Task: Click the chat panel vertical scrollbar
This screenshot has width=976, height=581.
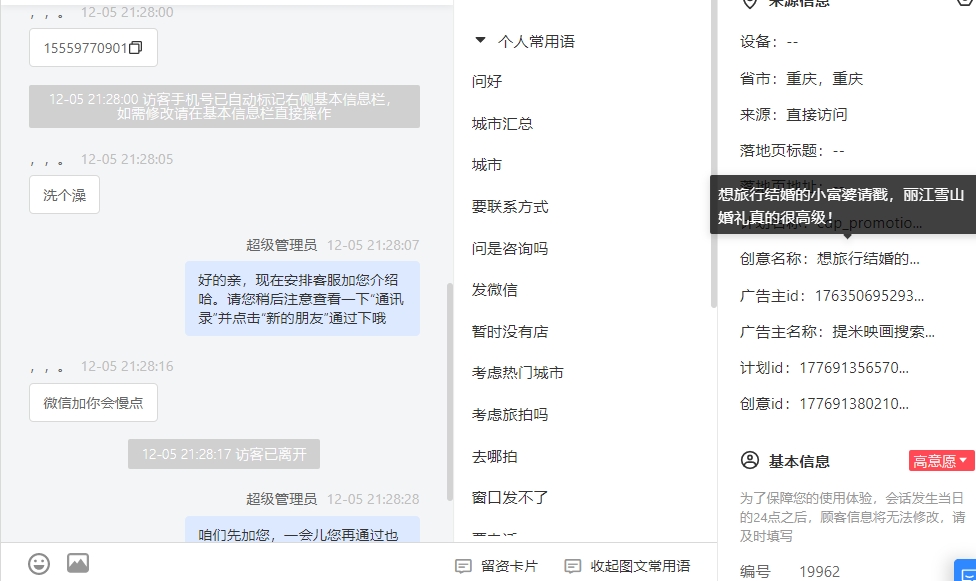Action: (449, 392)
